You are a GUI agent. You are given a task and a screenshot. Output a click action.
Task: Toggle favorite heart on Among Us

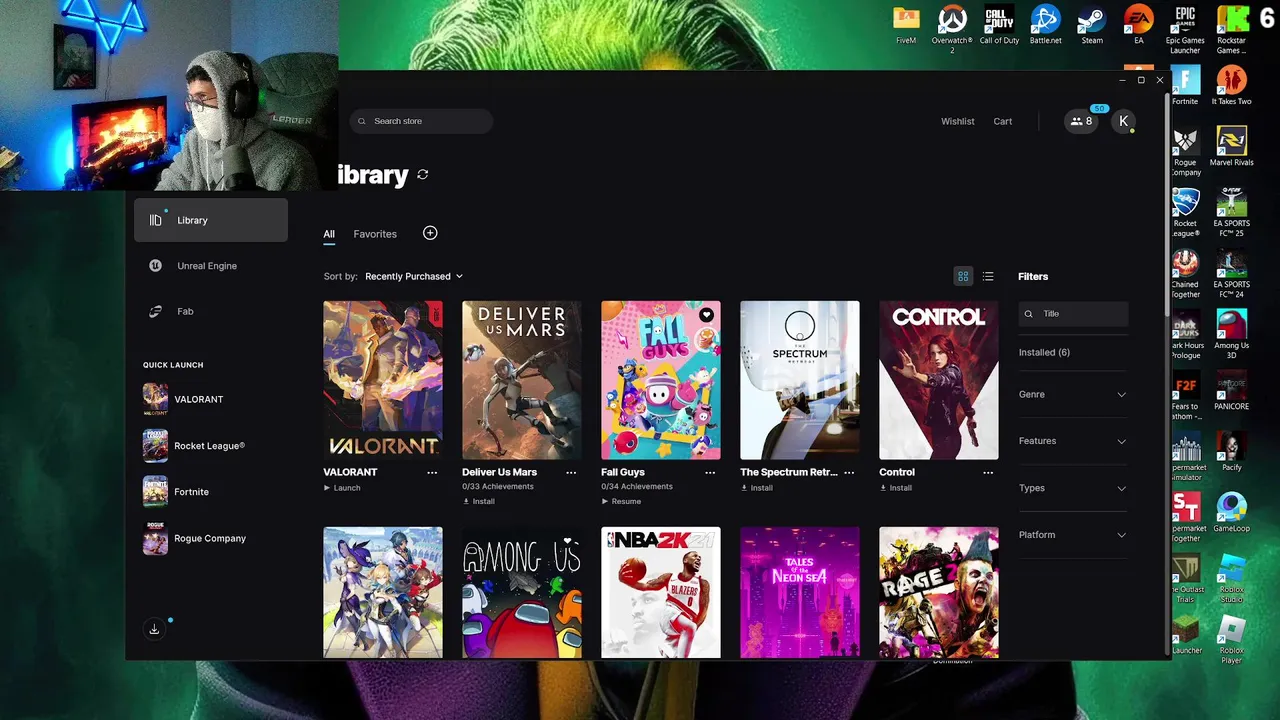(x=567, y=541)
